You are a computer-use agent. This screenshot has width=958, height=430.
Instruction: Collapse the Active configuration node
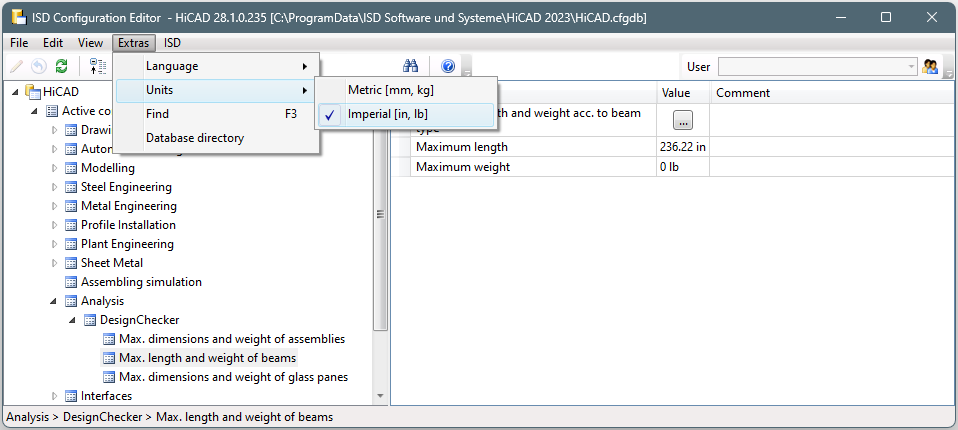point(35,111)
